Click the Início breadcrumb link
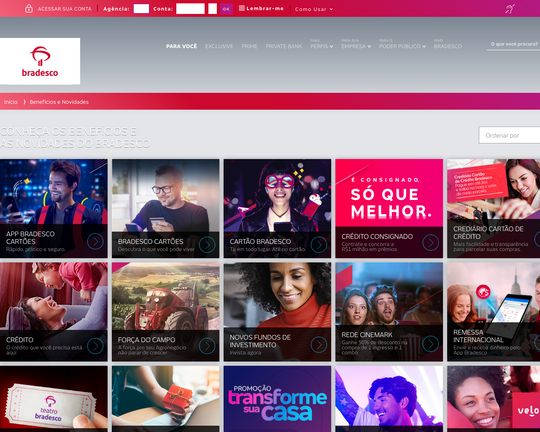Screen dimensions: 540x432 pyautogui.click(x=11, y=102)
